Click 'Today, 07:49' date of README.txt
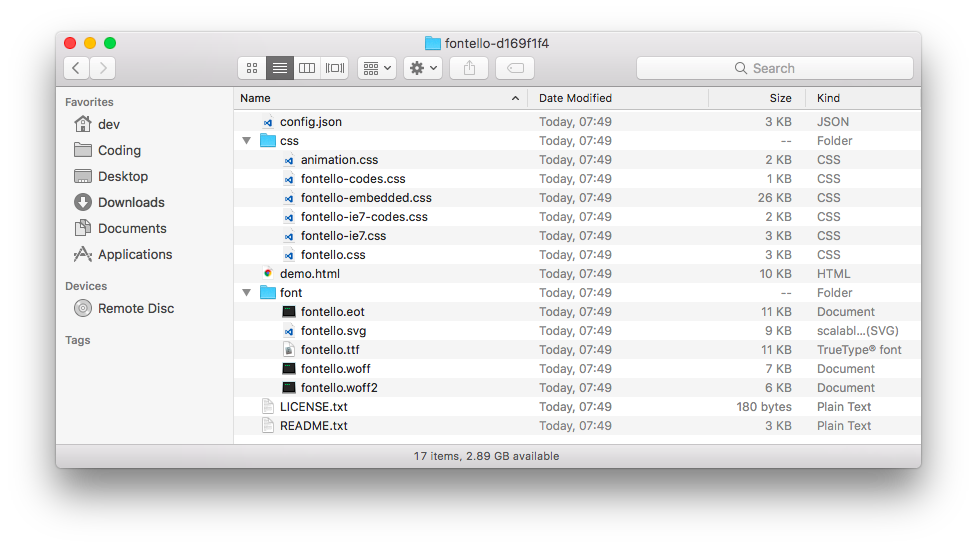 coord(575,426)
